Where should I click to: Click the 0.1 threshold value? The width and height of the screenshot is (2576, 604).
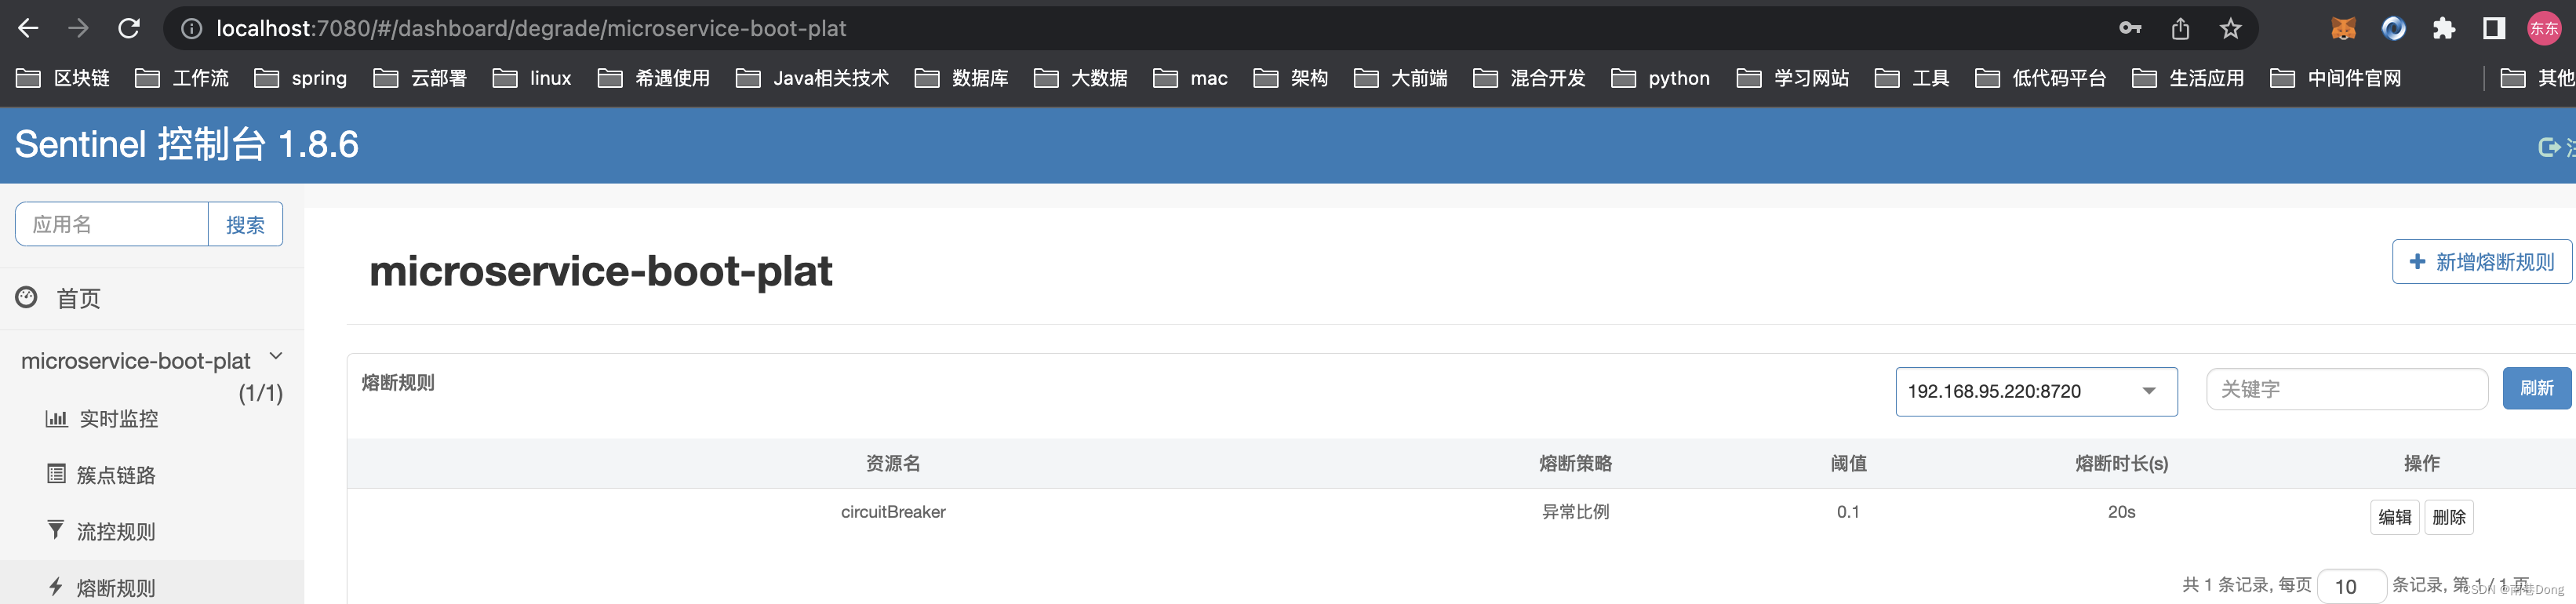point(1848,512)
